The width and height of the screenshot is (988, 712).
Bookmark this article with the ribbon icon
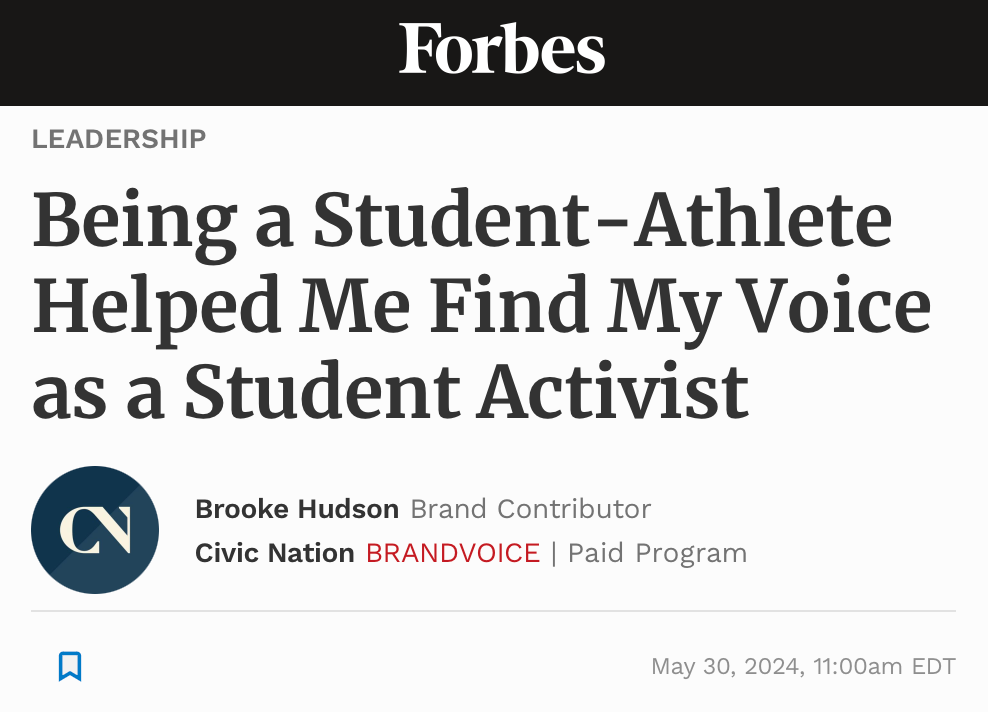click(x=70, y=666)
